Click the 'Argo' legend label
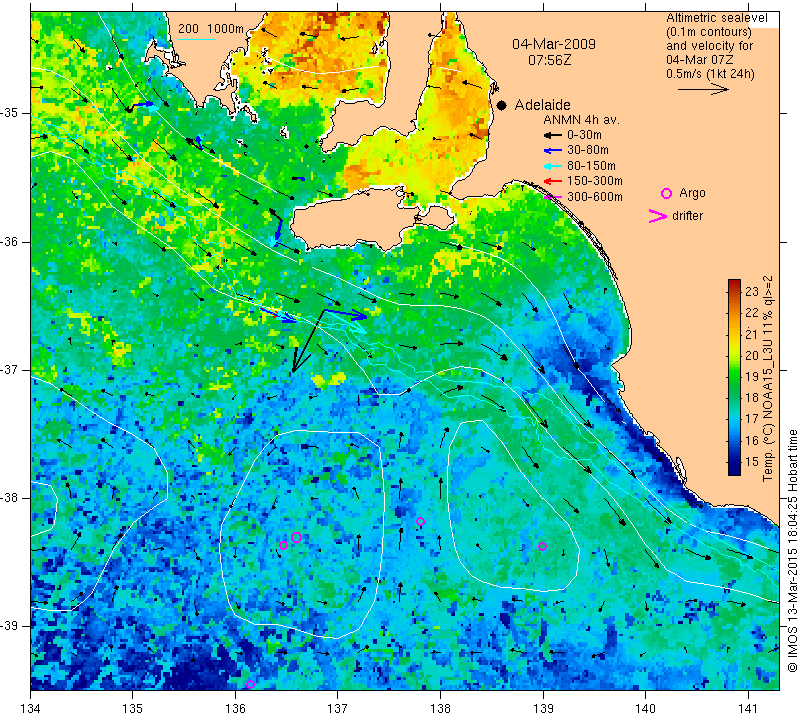The image size is (800, 720). 692,193
